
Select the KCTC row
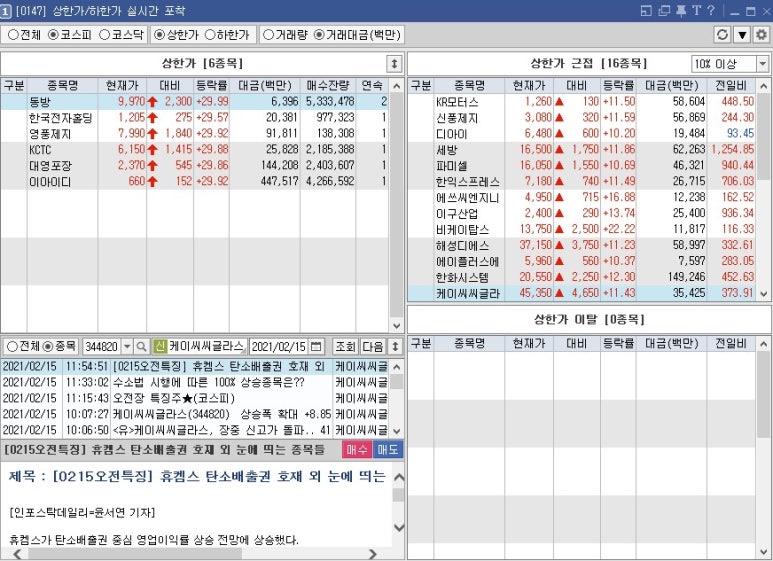(195, 149)
